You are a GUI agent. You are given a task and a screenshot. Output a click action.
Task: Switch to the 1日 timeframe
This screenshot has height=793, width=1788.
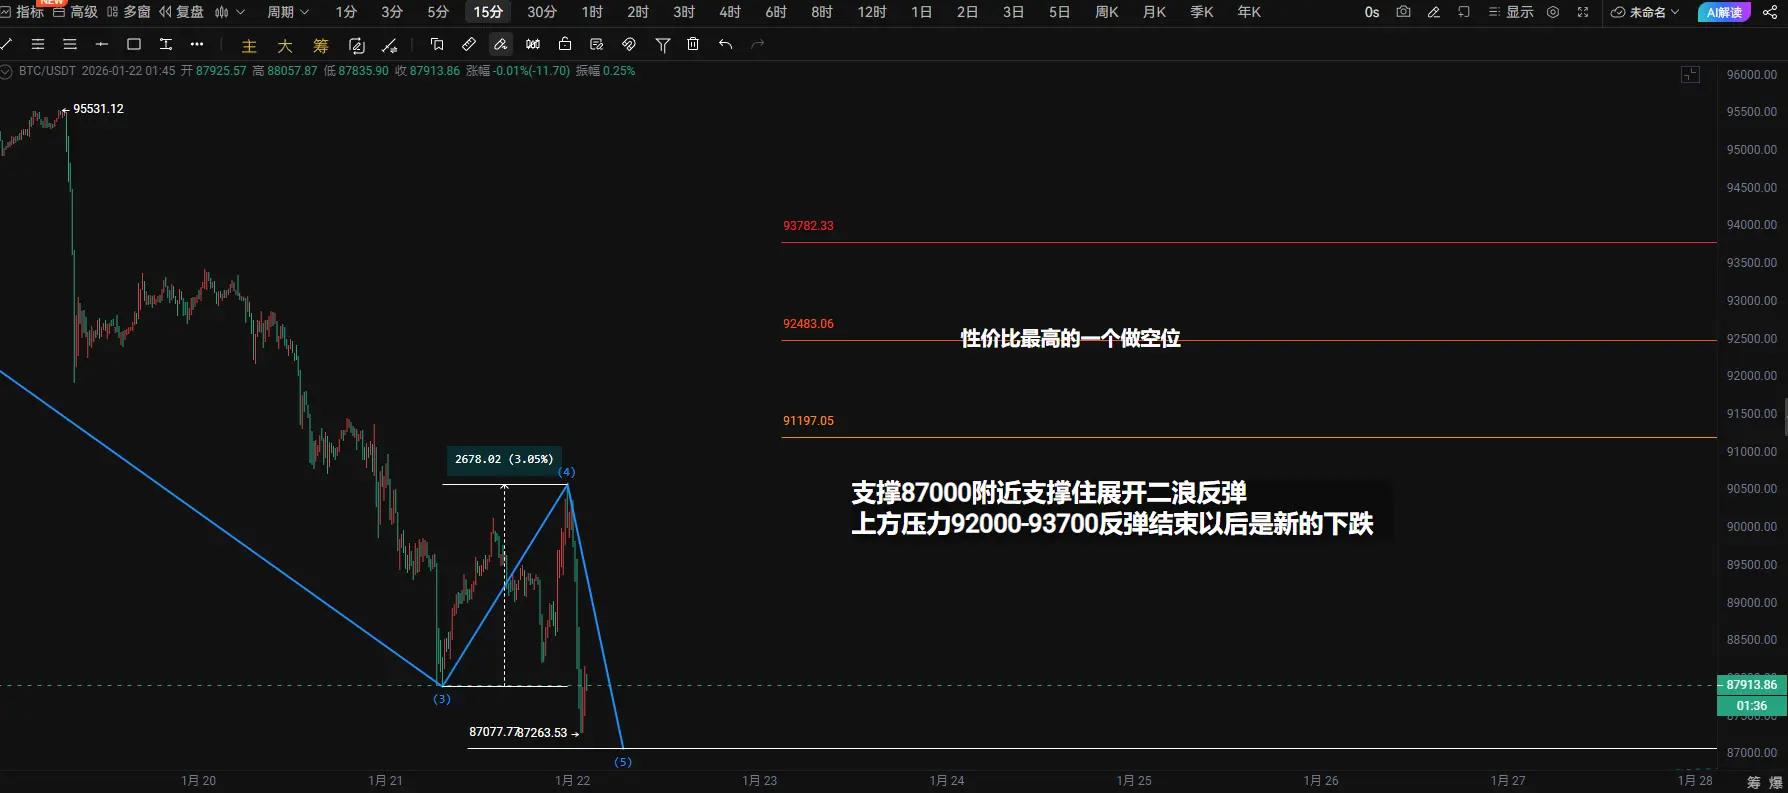coord(922,12)
